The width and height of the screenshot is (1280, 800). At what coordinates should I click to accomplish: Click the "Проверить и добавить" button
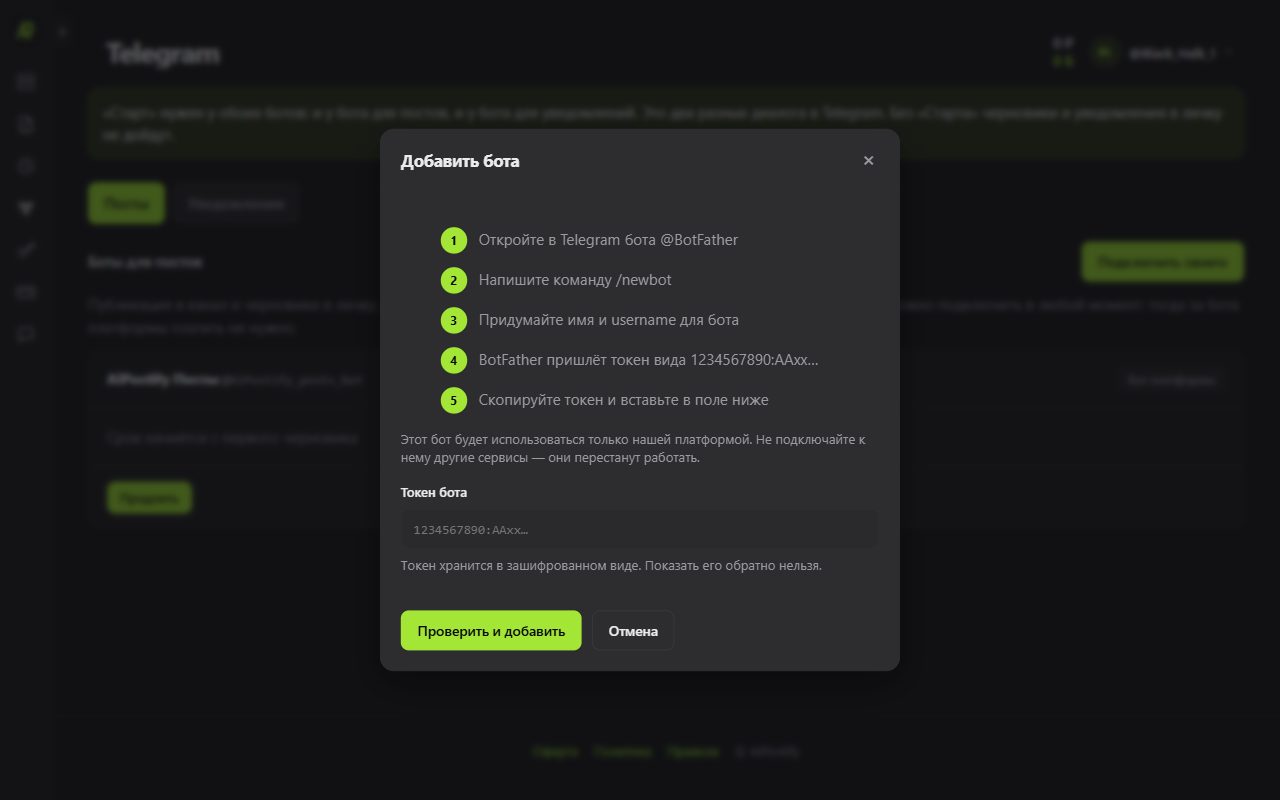[x=491, y=631]
